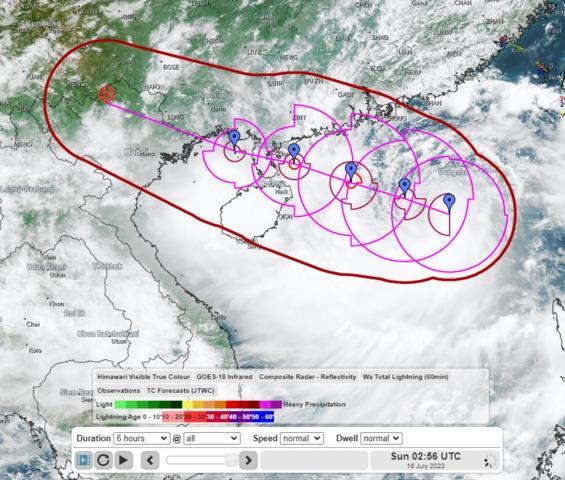565x480 pixels.
Task: Open the Speed normal dropdown
Action: tap(302, 438)
